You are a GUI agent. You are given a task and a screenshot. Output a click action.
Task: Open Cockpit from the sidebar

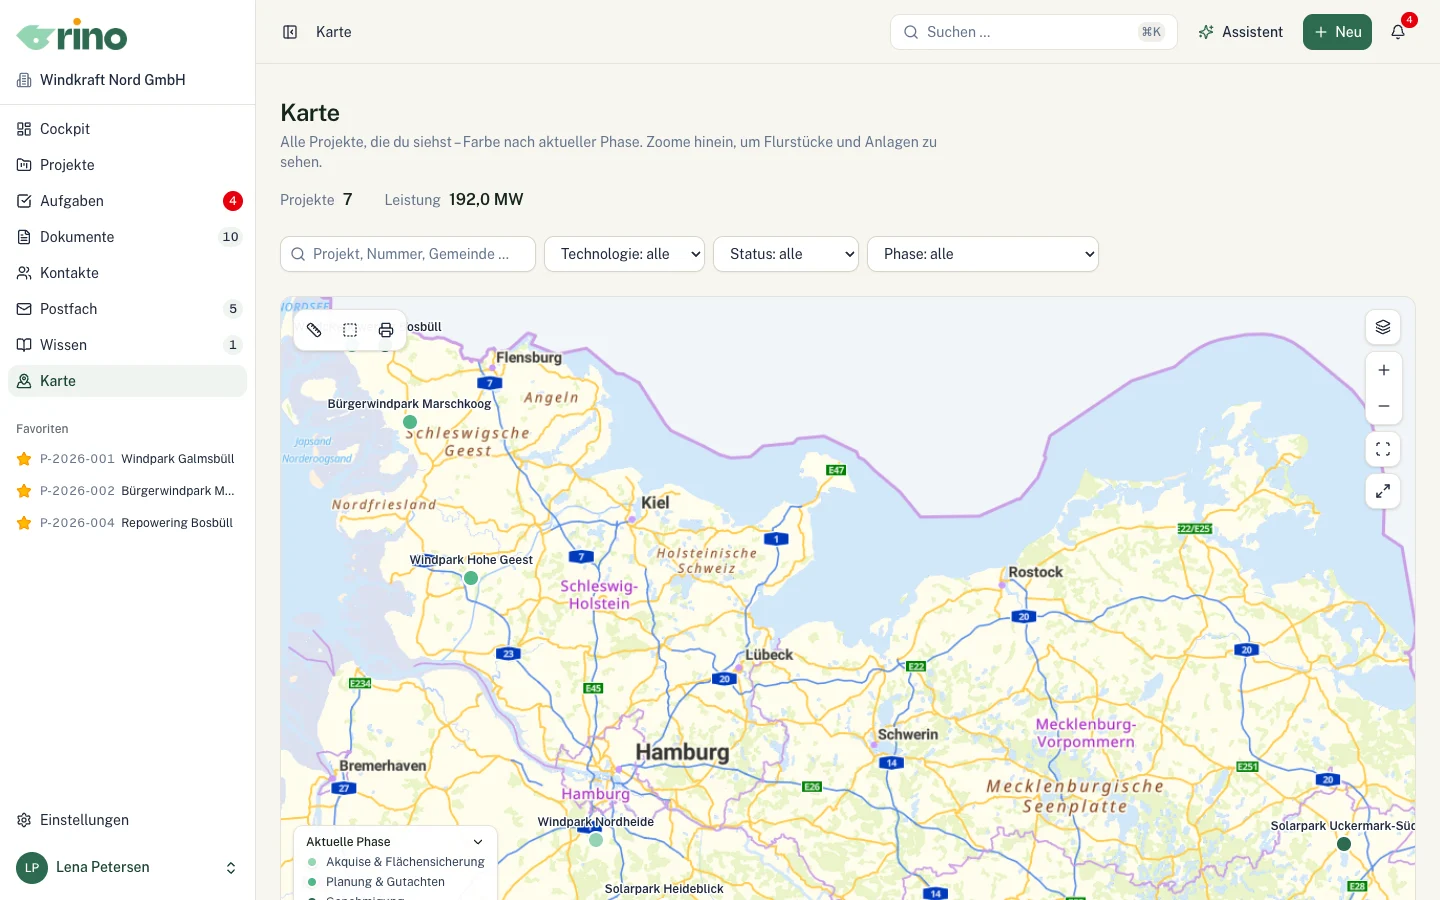click(x=127, y=129)
